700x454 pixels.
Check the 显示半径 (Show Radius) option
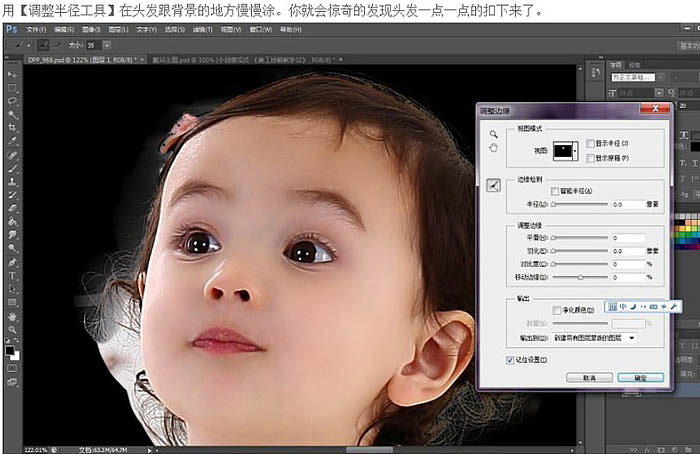(589, 143)
